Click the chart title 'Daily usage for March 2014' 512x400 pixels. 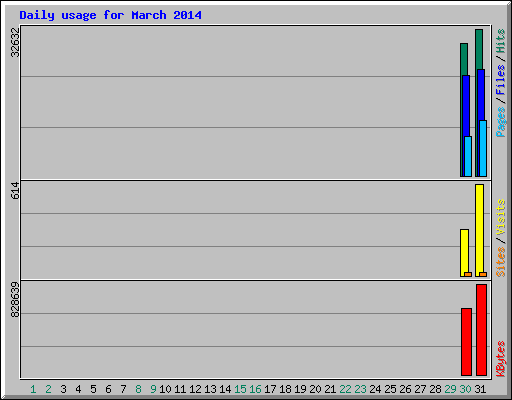coord(110,16)
